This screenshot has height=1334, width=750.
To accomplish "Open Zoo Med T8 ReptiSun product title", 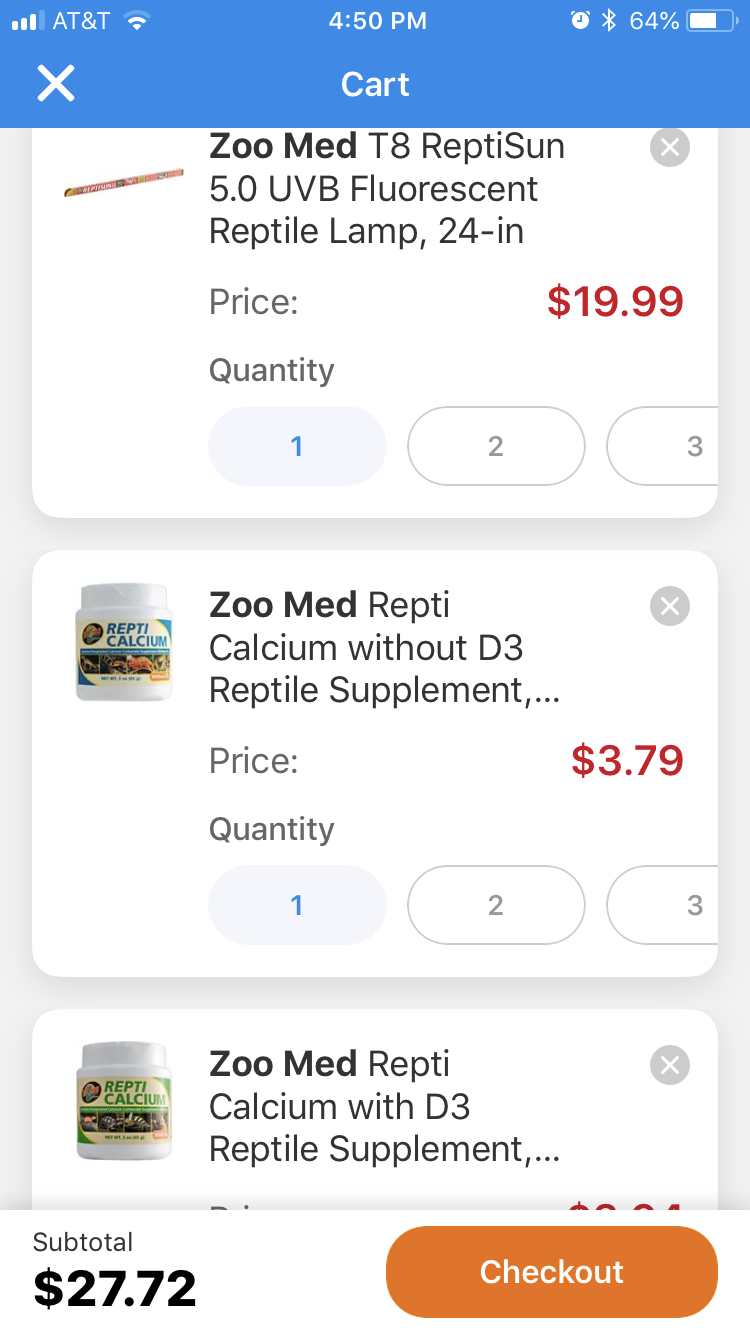I will tap(387, 189).
